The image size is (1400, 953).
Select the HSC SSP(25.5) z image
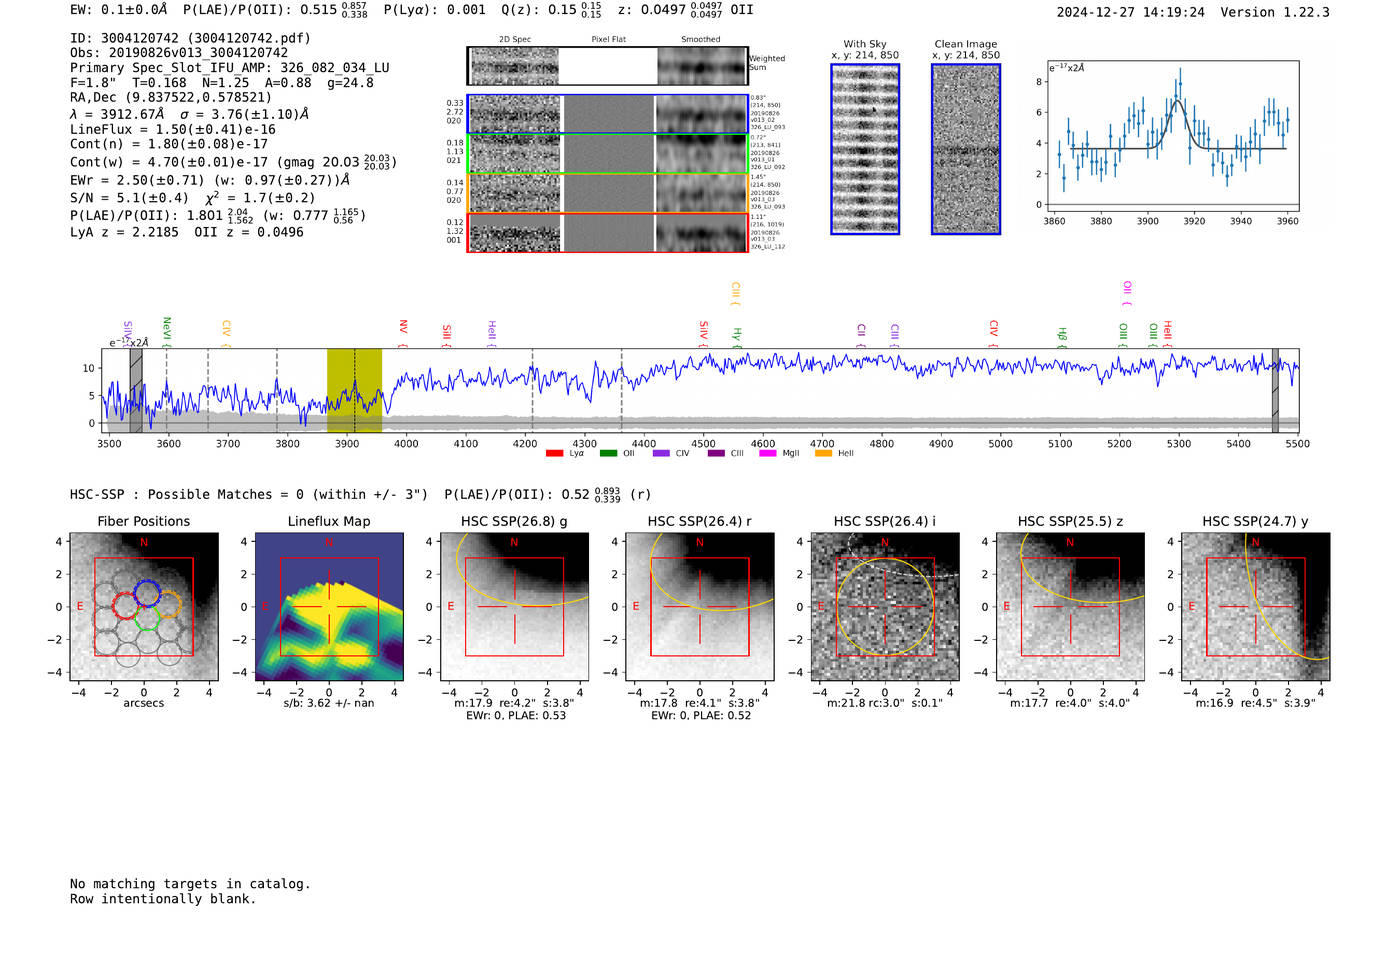(1070, 606)
